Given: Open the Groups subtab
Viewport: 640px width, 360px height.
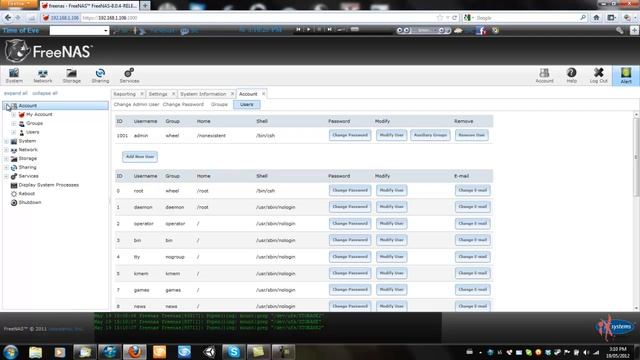Looking at the screenshot, I should point(219,104).
